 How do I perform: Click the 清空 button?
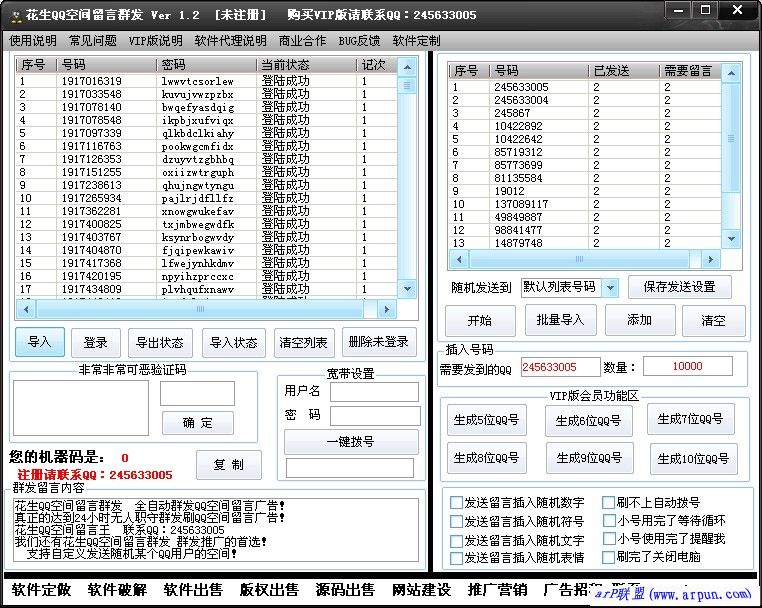(713, 320)
